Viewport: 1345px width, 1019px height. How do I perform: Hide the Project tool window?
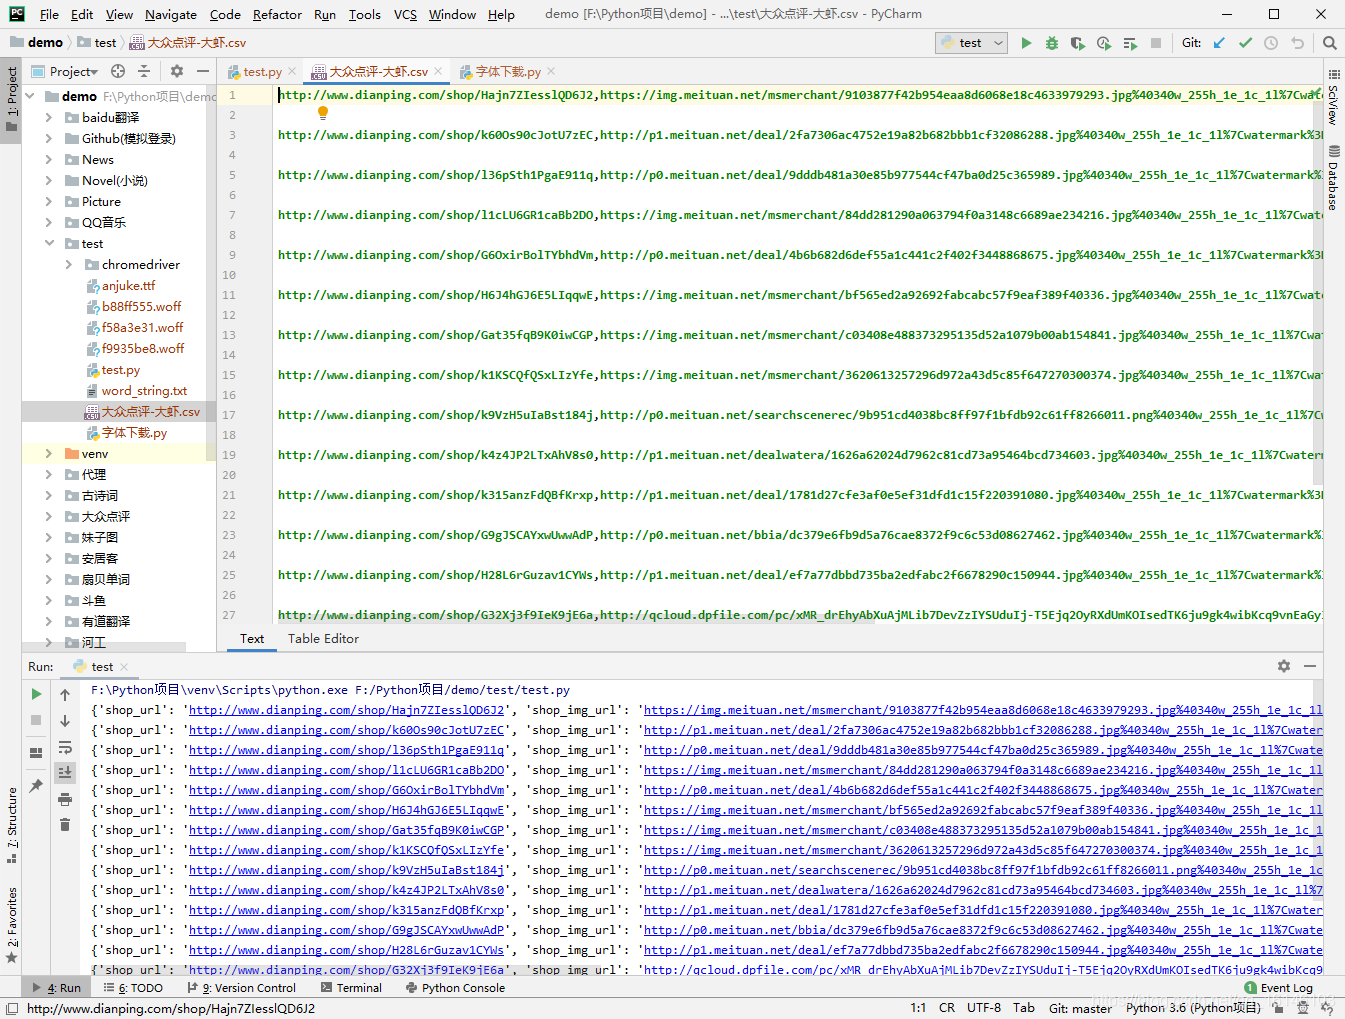coord(203,71)
